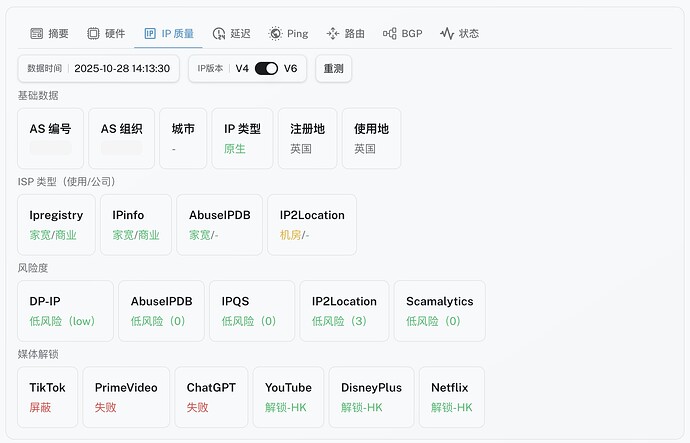Viewport: 690px width, 443px height.
Task: Click the DP-IP 低风险 (low) card
Action: (66, 311)
